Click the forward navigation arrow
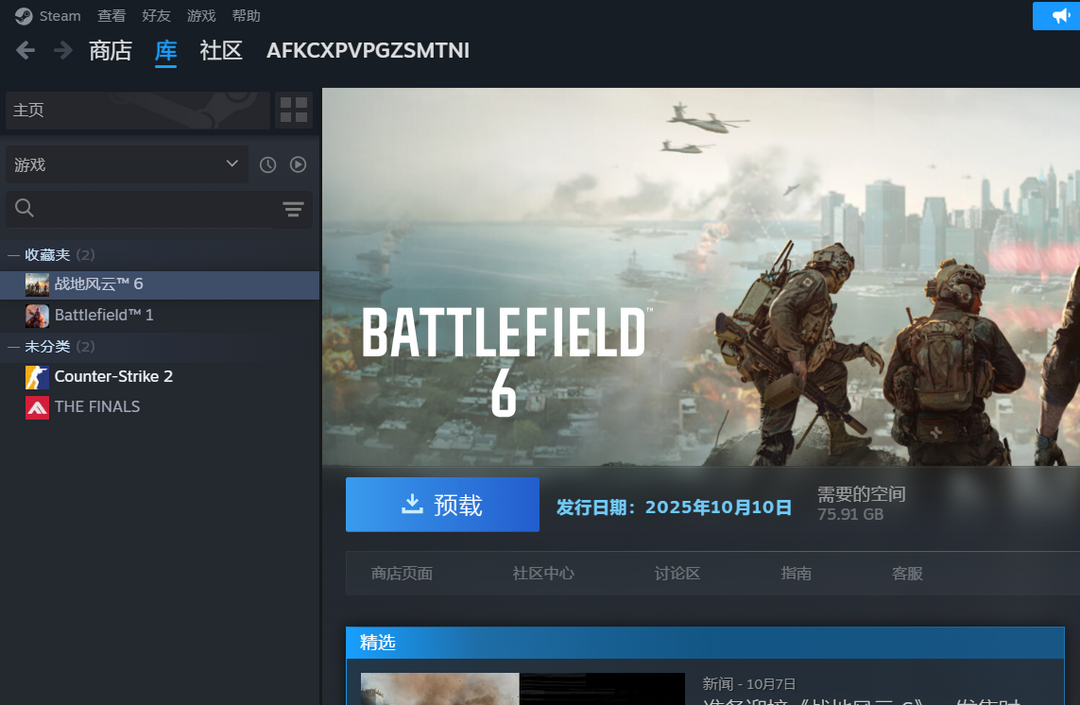The height and width of the screenshot is (705, 1080). point(63,50)
